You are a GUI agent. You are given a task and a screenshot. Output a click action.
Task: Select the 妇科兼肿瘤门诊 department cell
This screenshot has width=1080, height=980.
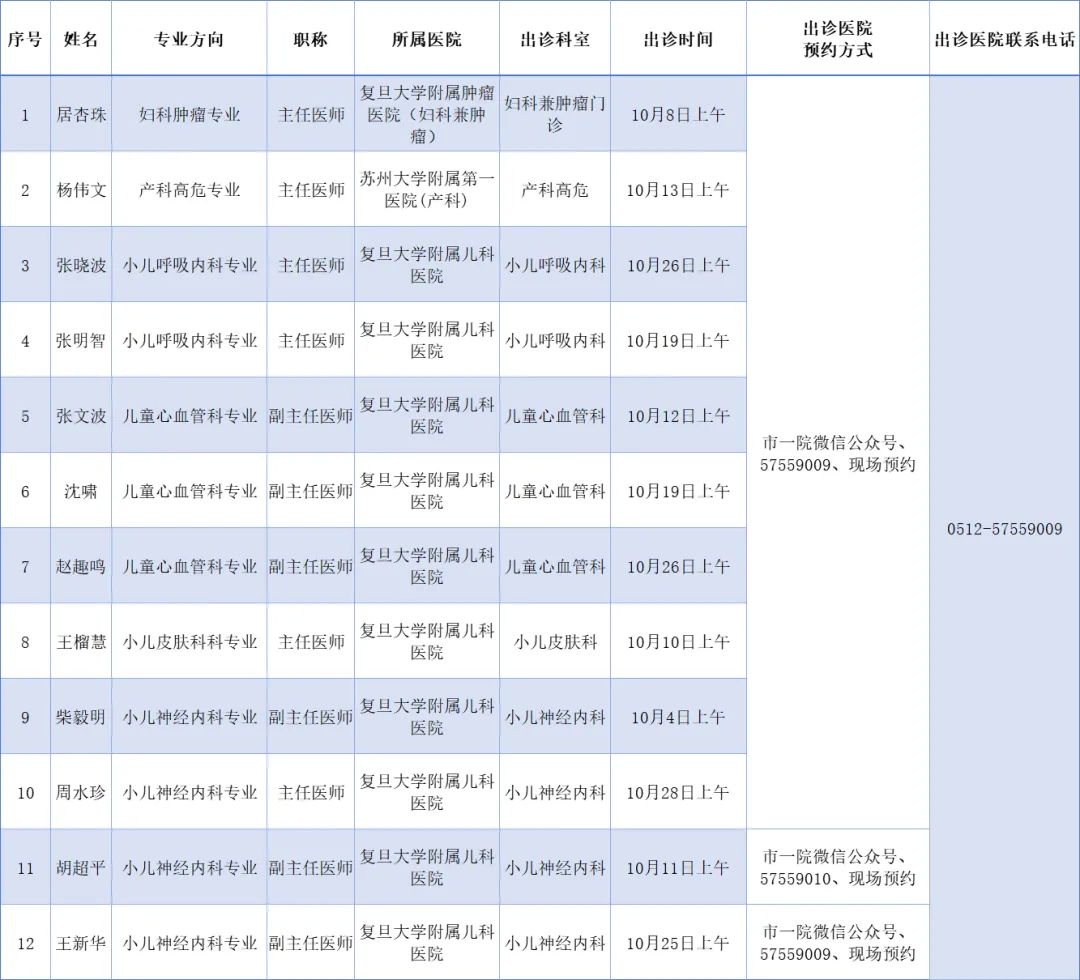tap(555, 114)
